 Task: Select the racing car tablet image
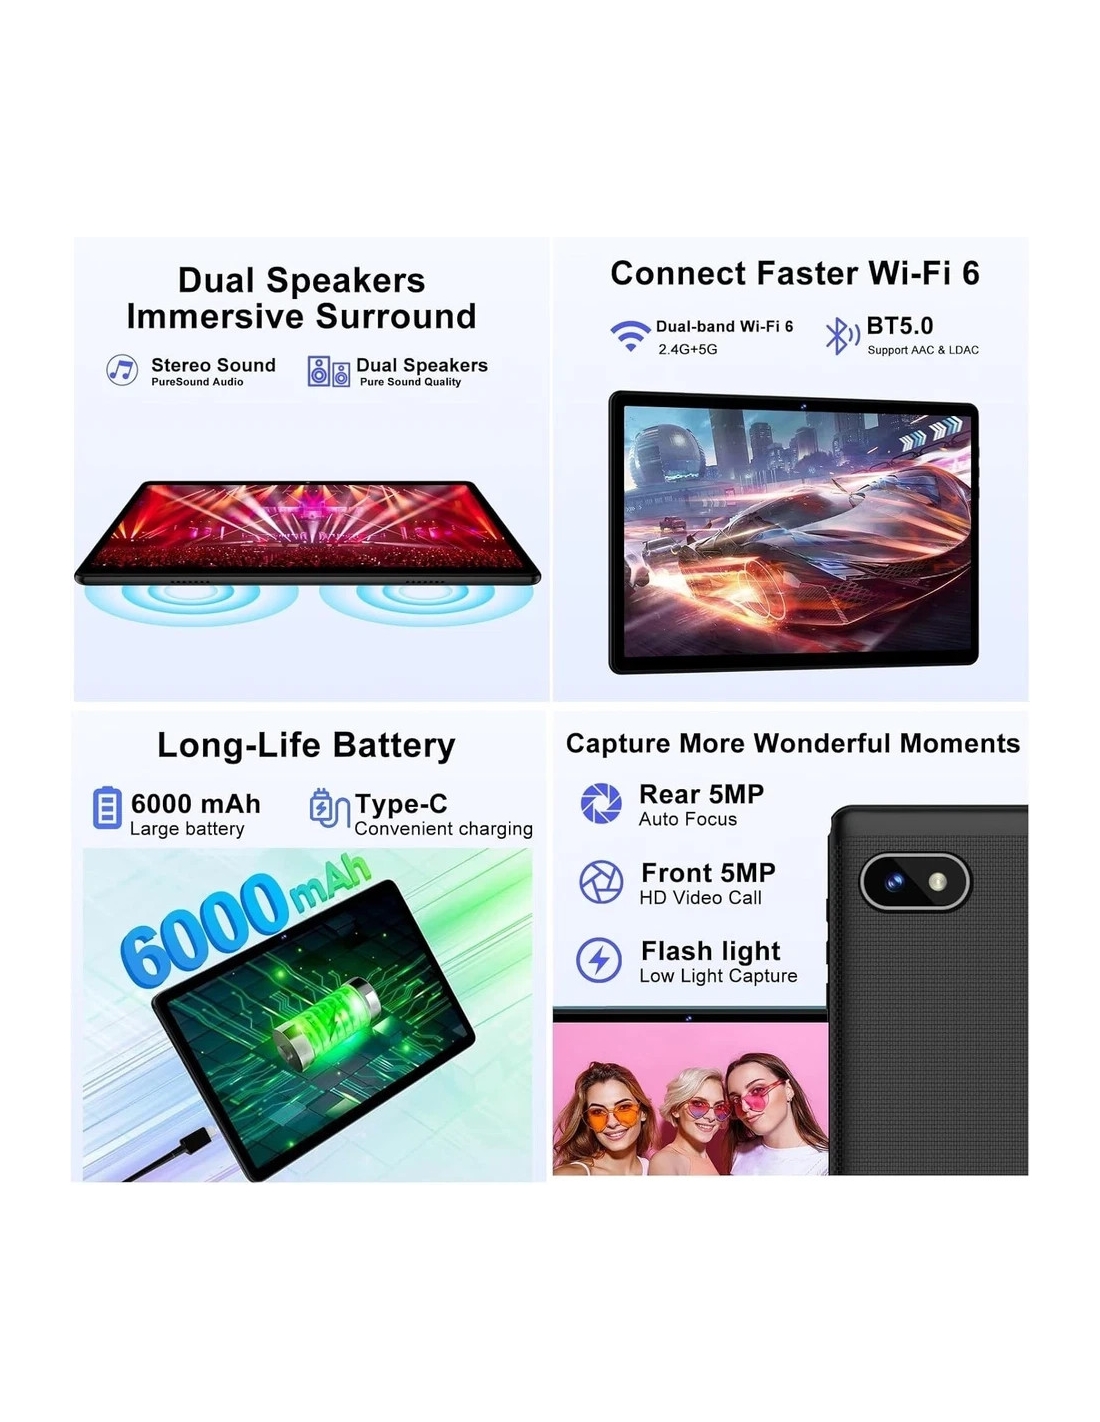(794, 532)
